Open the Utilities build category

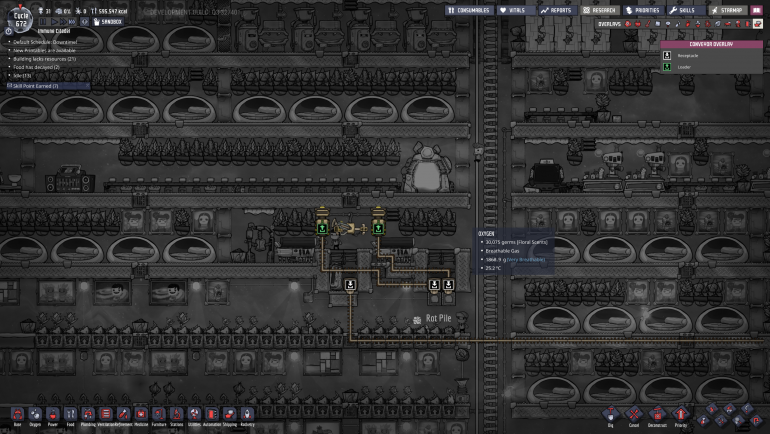(x=194, y=415)
